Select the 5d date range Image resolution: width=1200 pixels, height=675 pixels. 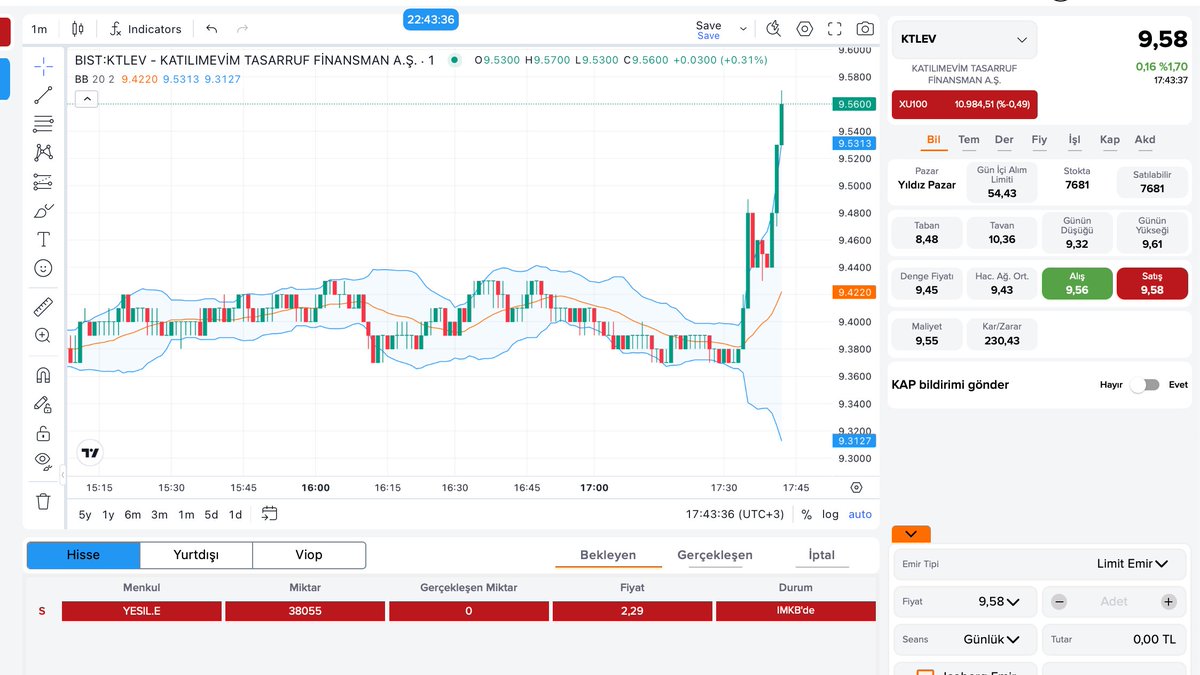211,514
